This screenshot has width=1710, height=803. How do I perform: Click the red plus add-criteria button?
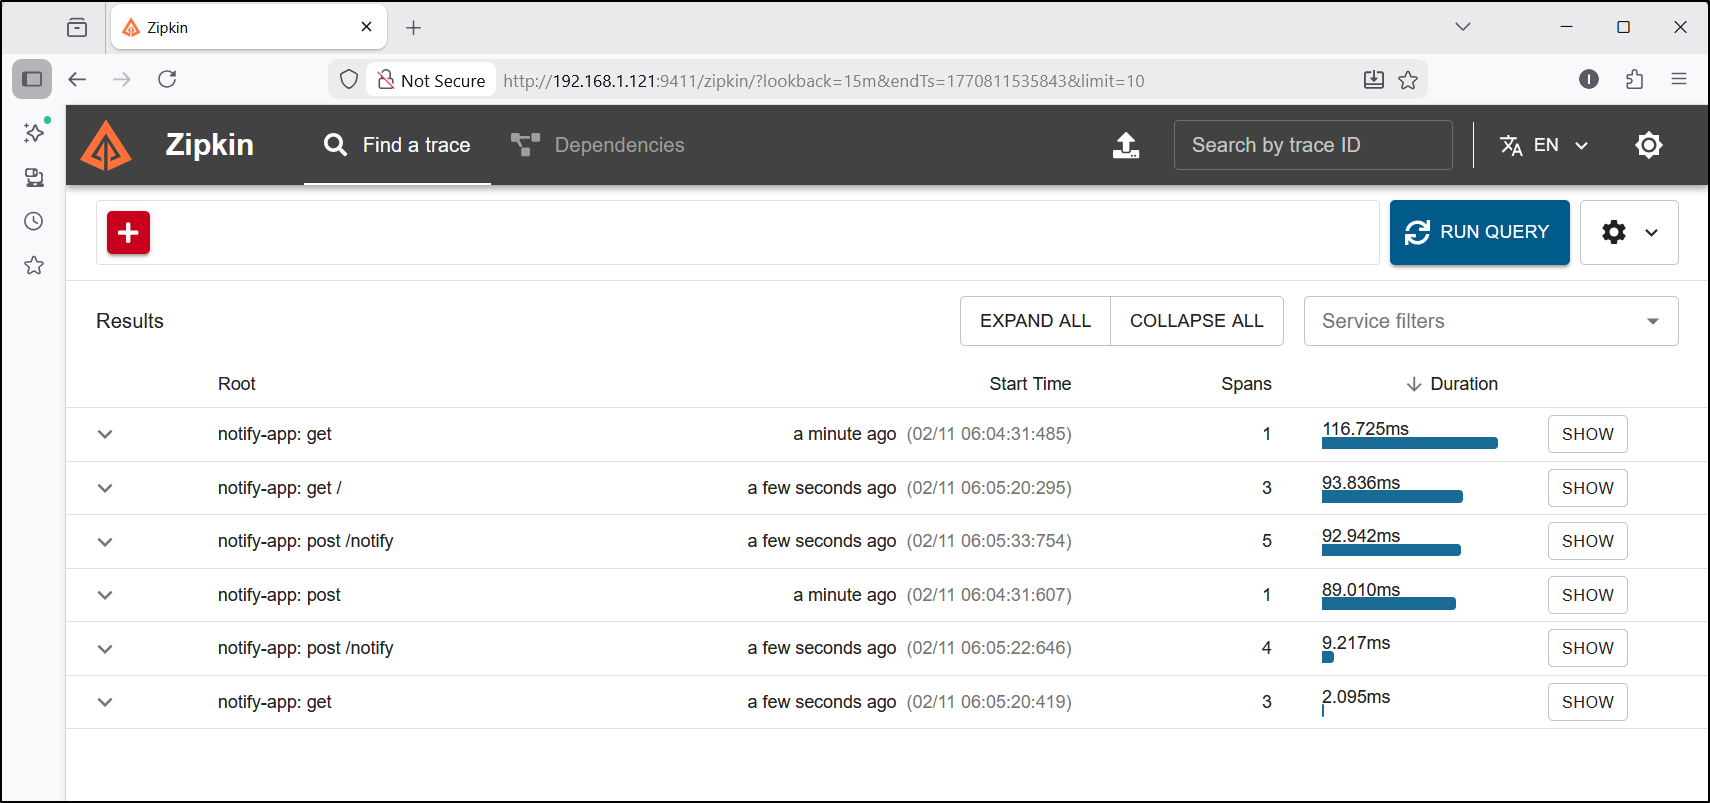coord(128,233)
